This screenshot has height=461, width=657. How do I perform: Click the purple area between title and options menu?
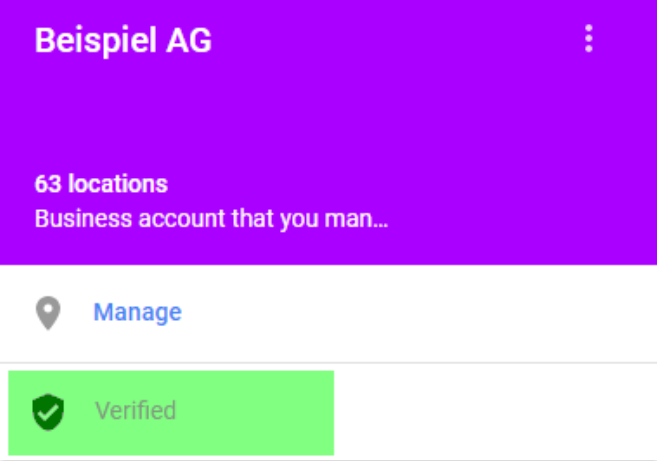pos(400,41)
